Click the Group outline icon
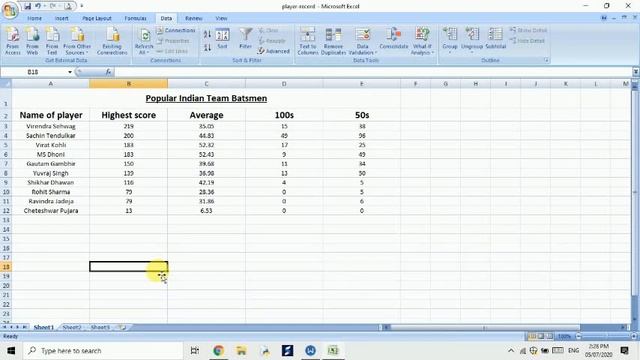The image size is (640, 360). click(450, 40)
